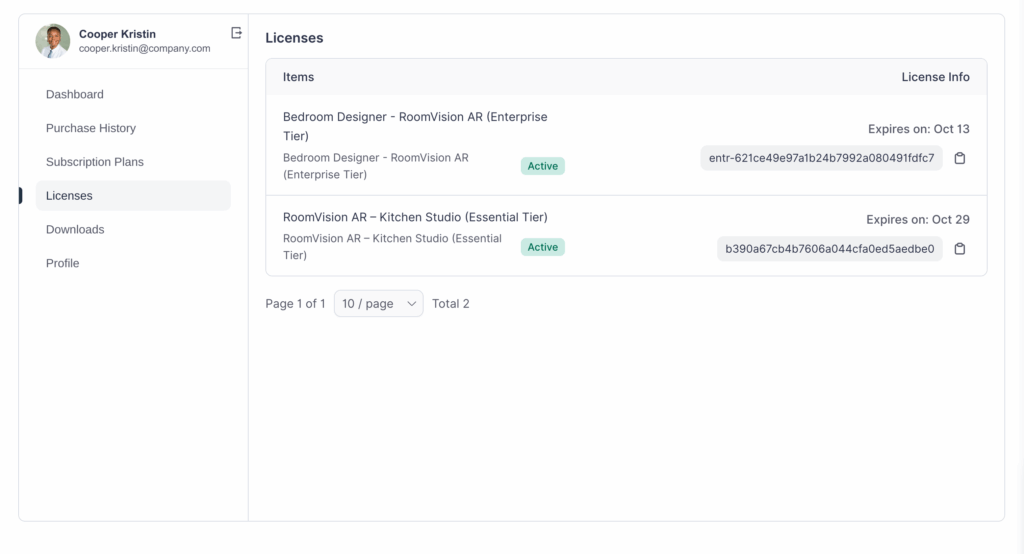This screenshot has width=1024, height=554.
Task: Go to Purchase History
Action: pos(91,128)
